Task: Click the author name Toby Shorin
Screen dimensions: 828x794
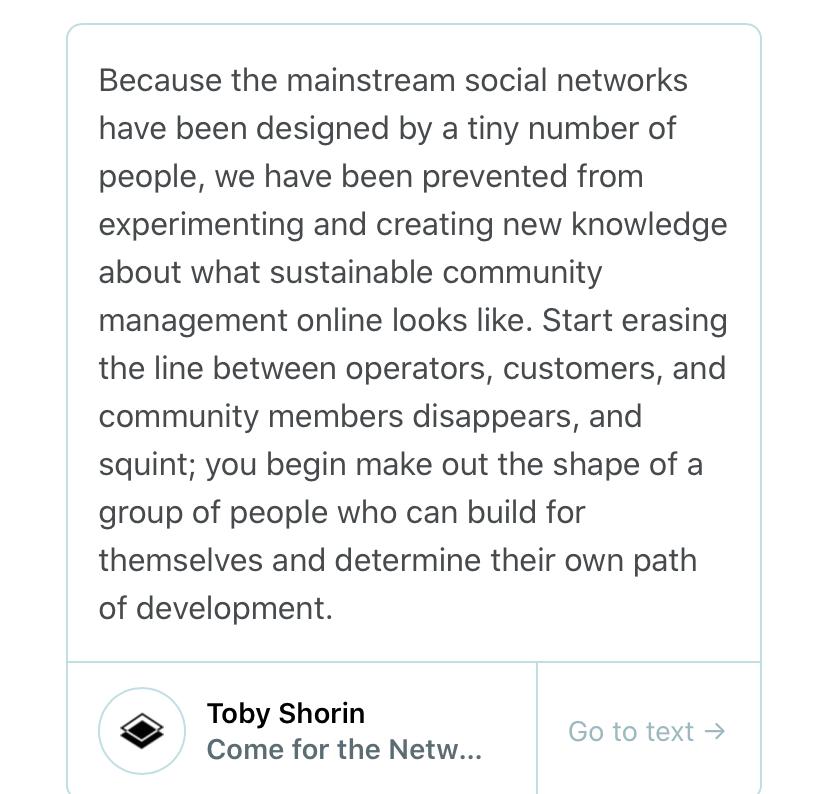Action: (x=286, y=713)
